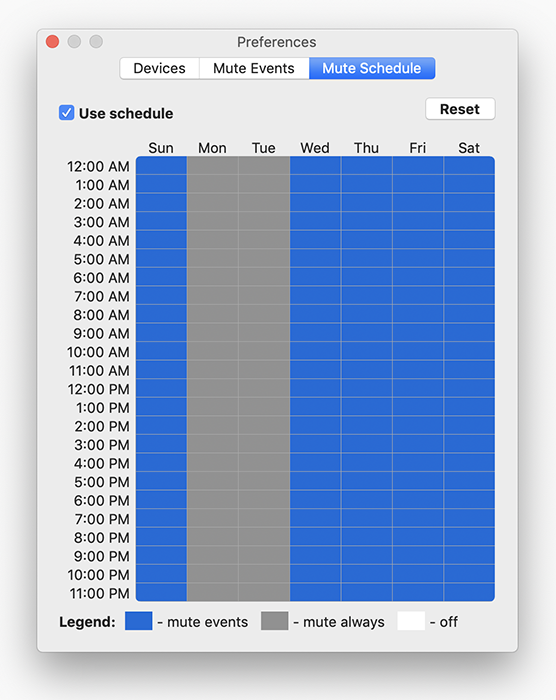Toggle Monday 9:00 AM schedule cell
The image size is (556, 700).
click(x=213, y=333)
